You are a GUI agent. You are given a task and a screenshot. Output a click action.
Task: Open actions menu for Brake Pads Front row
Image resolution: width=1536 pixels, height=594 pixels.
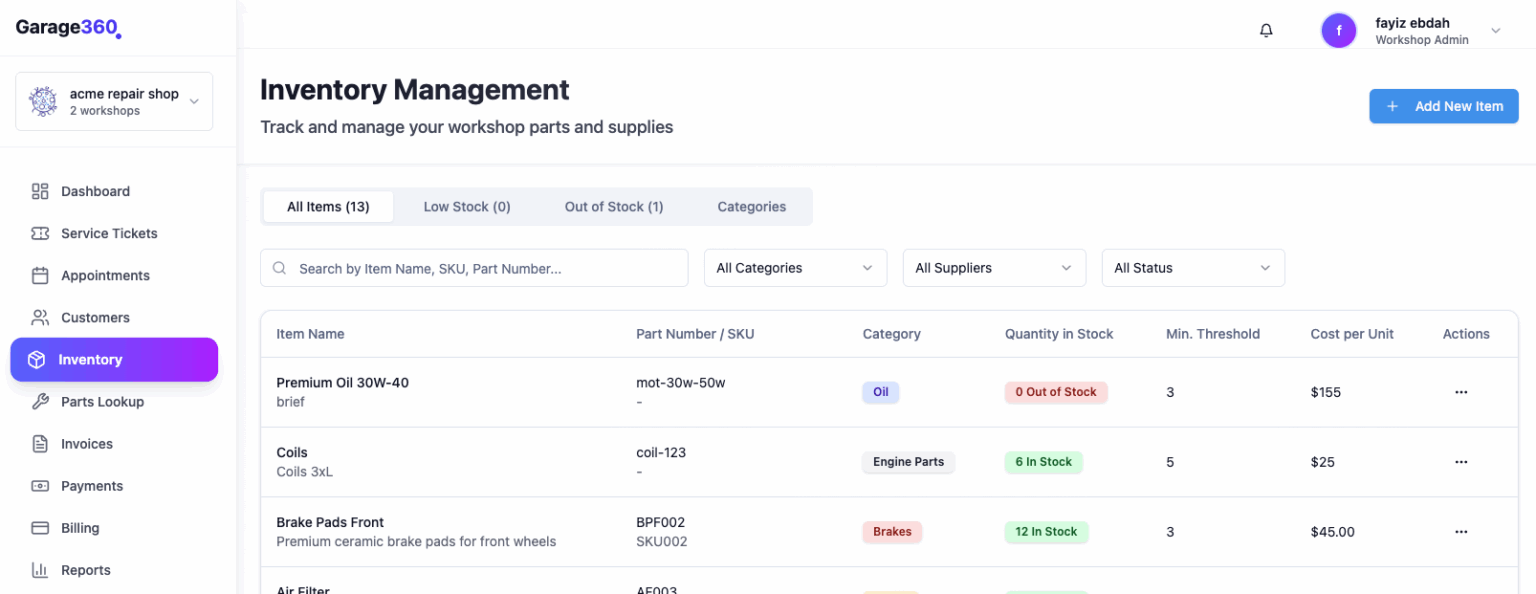pyautogui.click(x=1461, y=531)
